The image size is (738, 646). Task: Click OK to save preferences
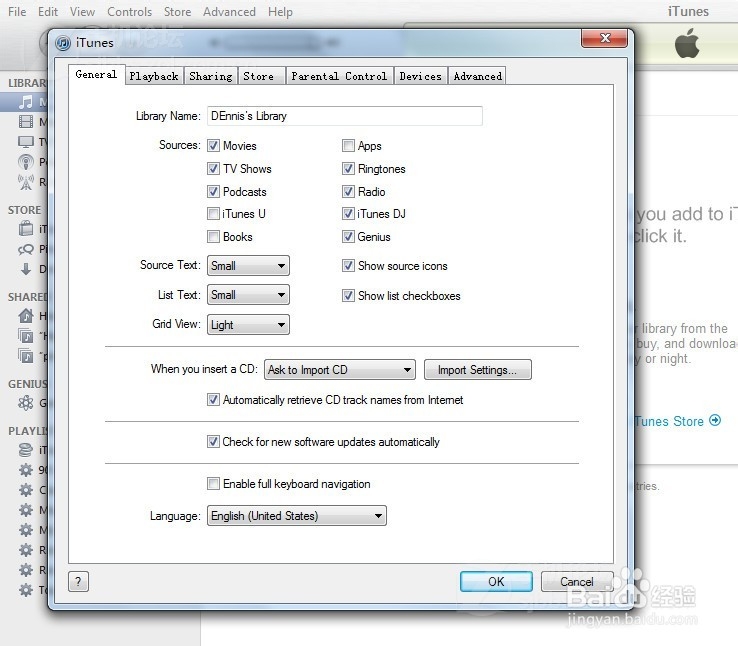click(x=496, y=582)
